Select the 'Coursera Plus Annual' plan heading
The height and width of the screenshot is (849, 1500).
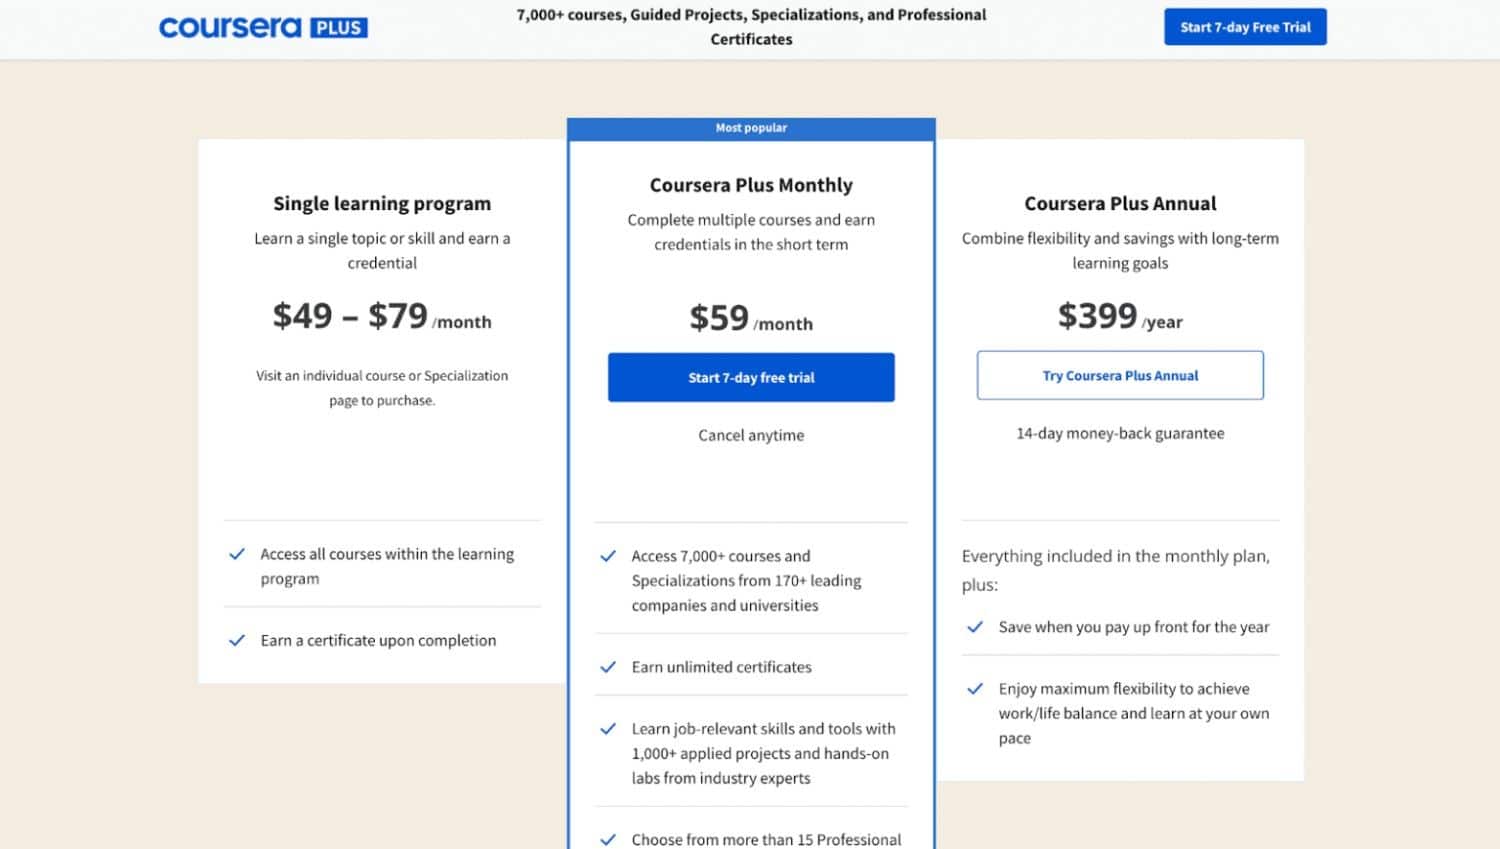(1120, 203)
